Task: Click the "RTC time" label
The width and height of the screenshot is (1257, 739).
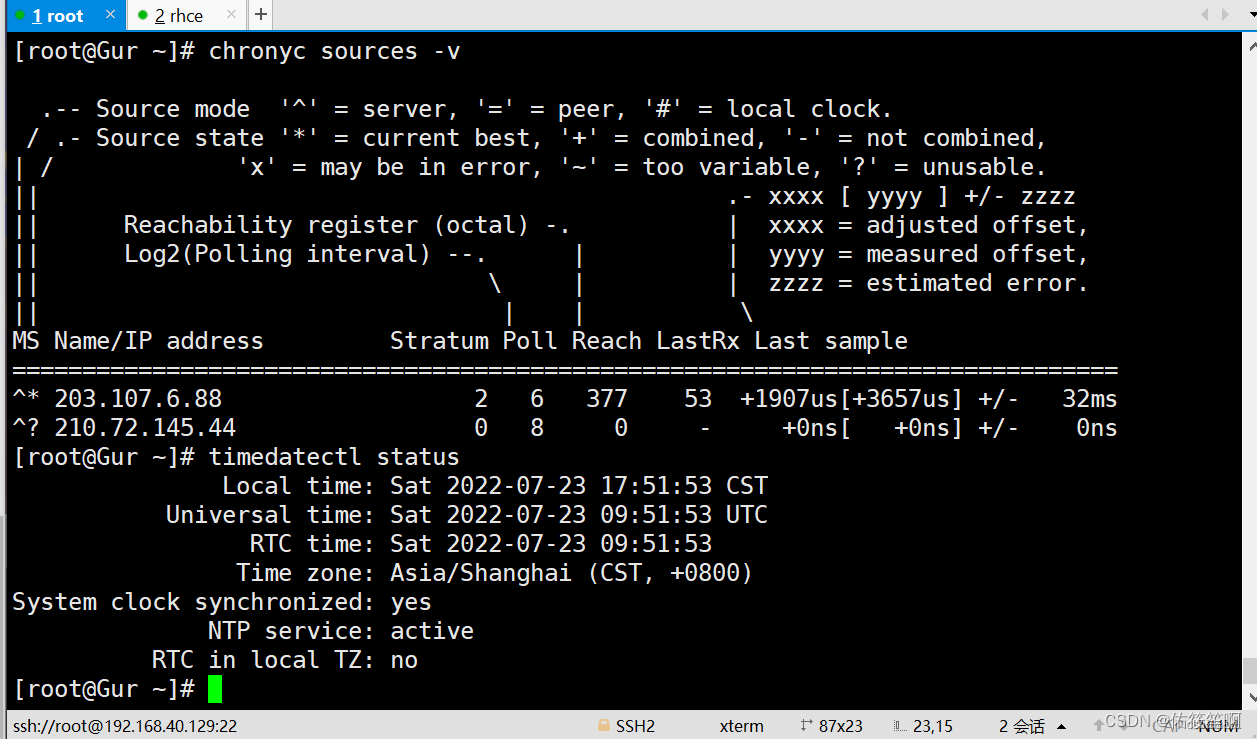Action: (x=313, y=544)
